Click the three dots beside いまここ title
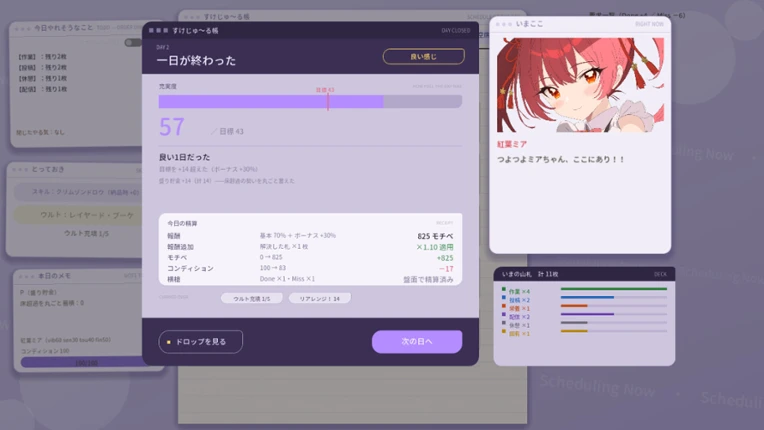764x430 pixels. pyautogui.click(x=503, y=24)
